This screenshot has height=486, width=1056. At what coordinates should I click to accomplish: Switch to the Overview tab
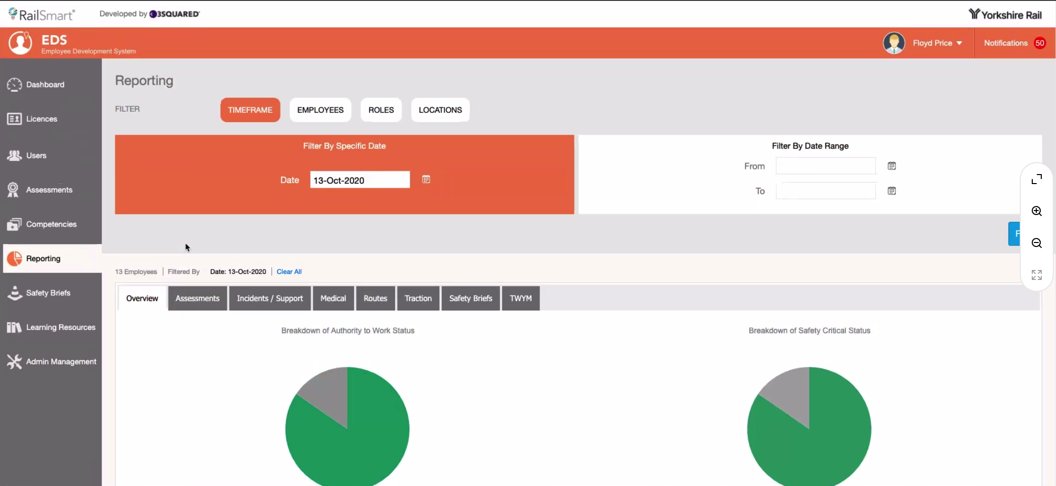click(142, 299)
